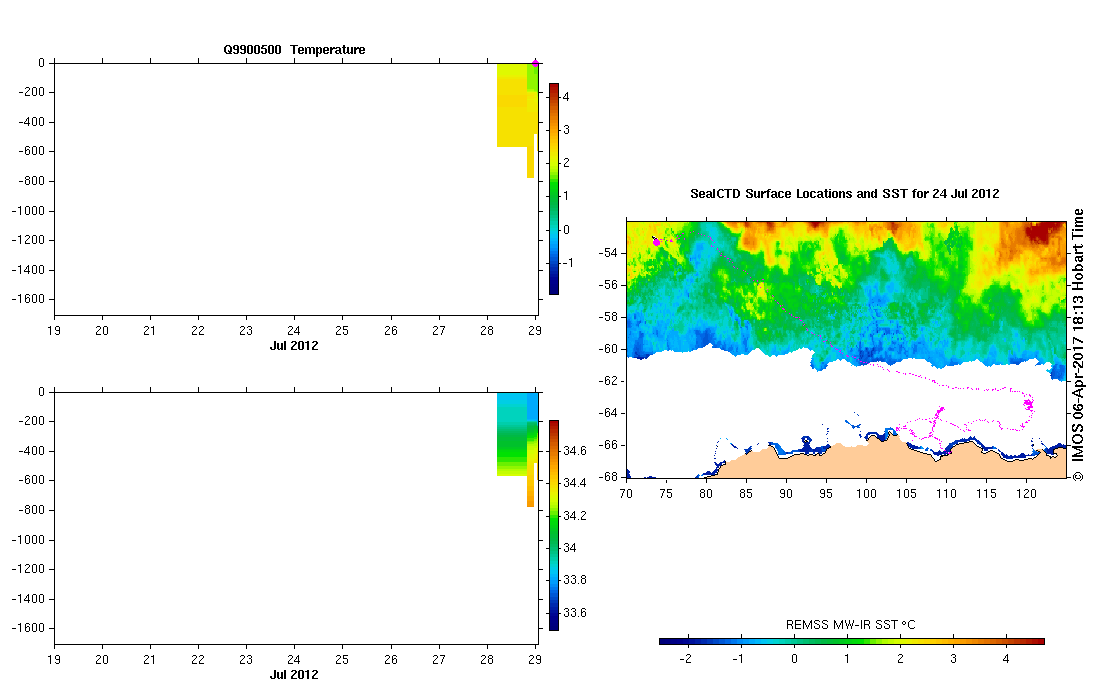Screen dimensions: 1099x700
Task: Click the -60 latitude label on the map
Action: click(x=610, y=349)
